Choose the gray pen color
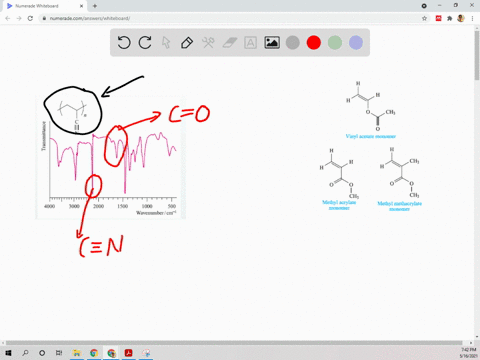The width and height of the screenshot is (480, 360). (293, 43)
